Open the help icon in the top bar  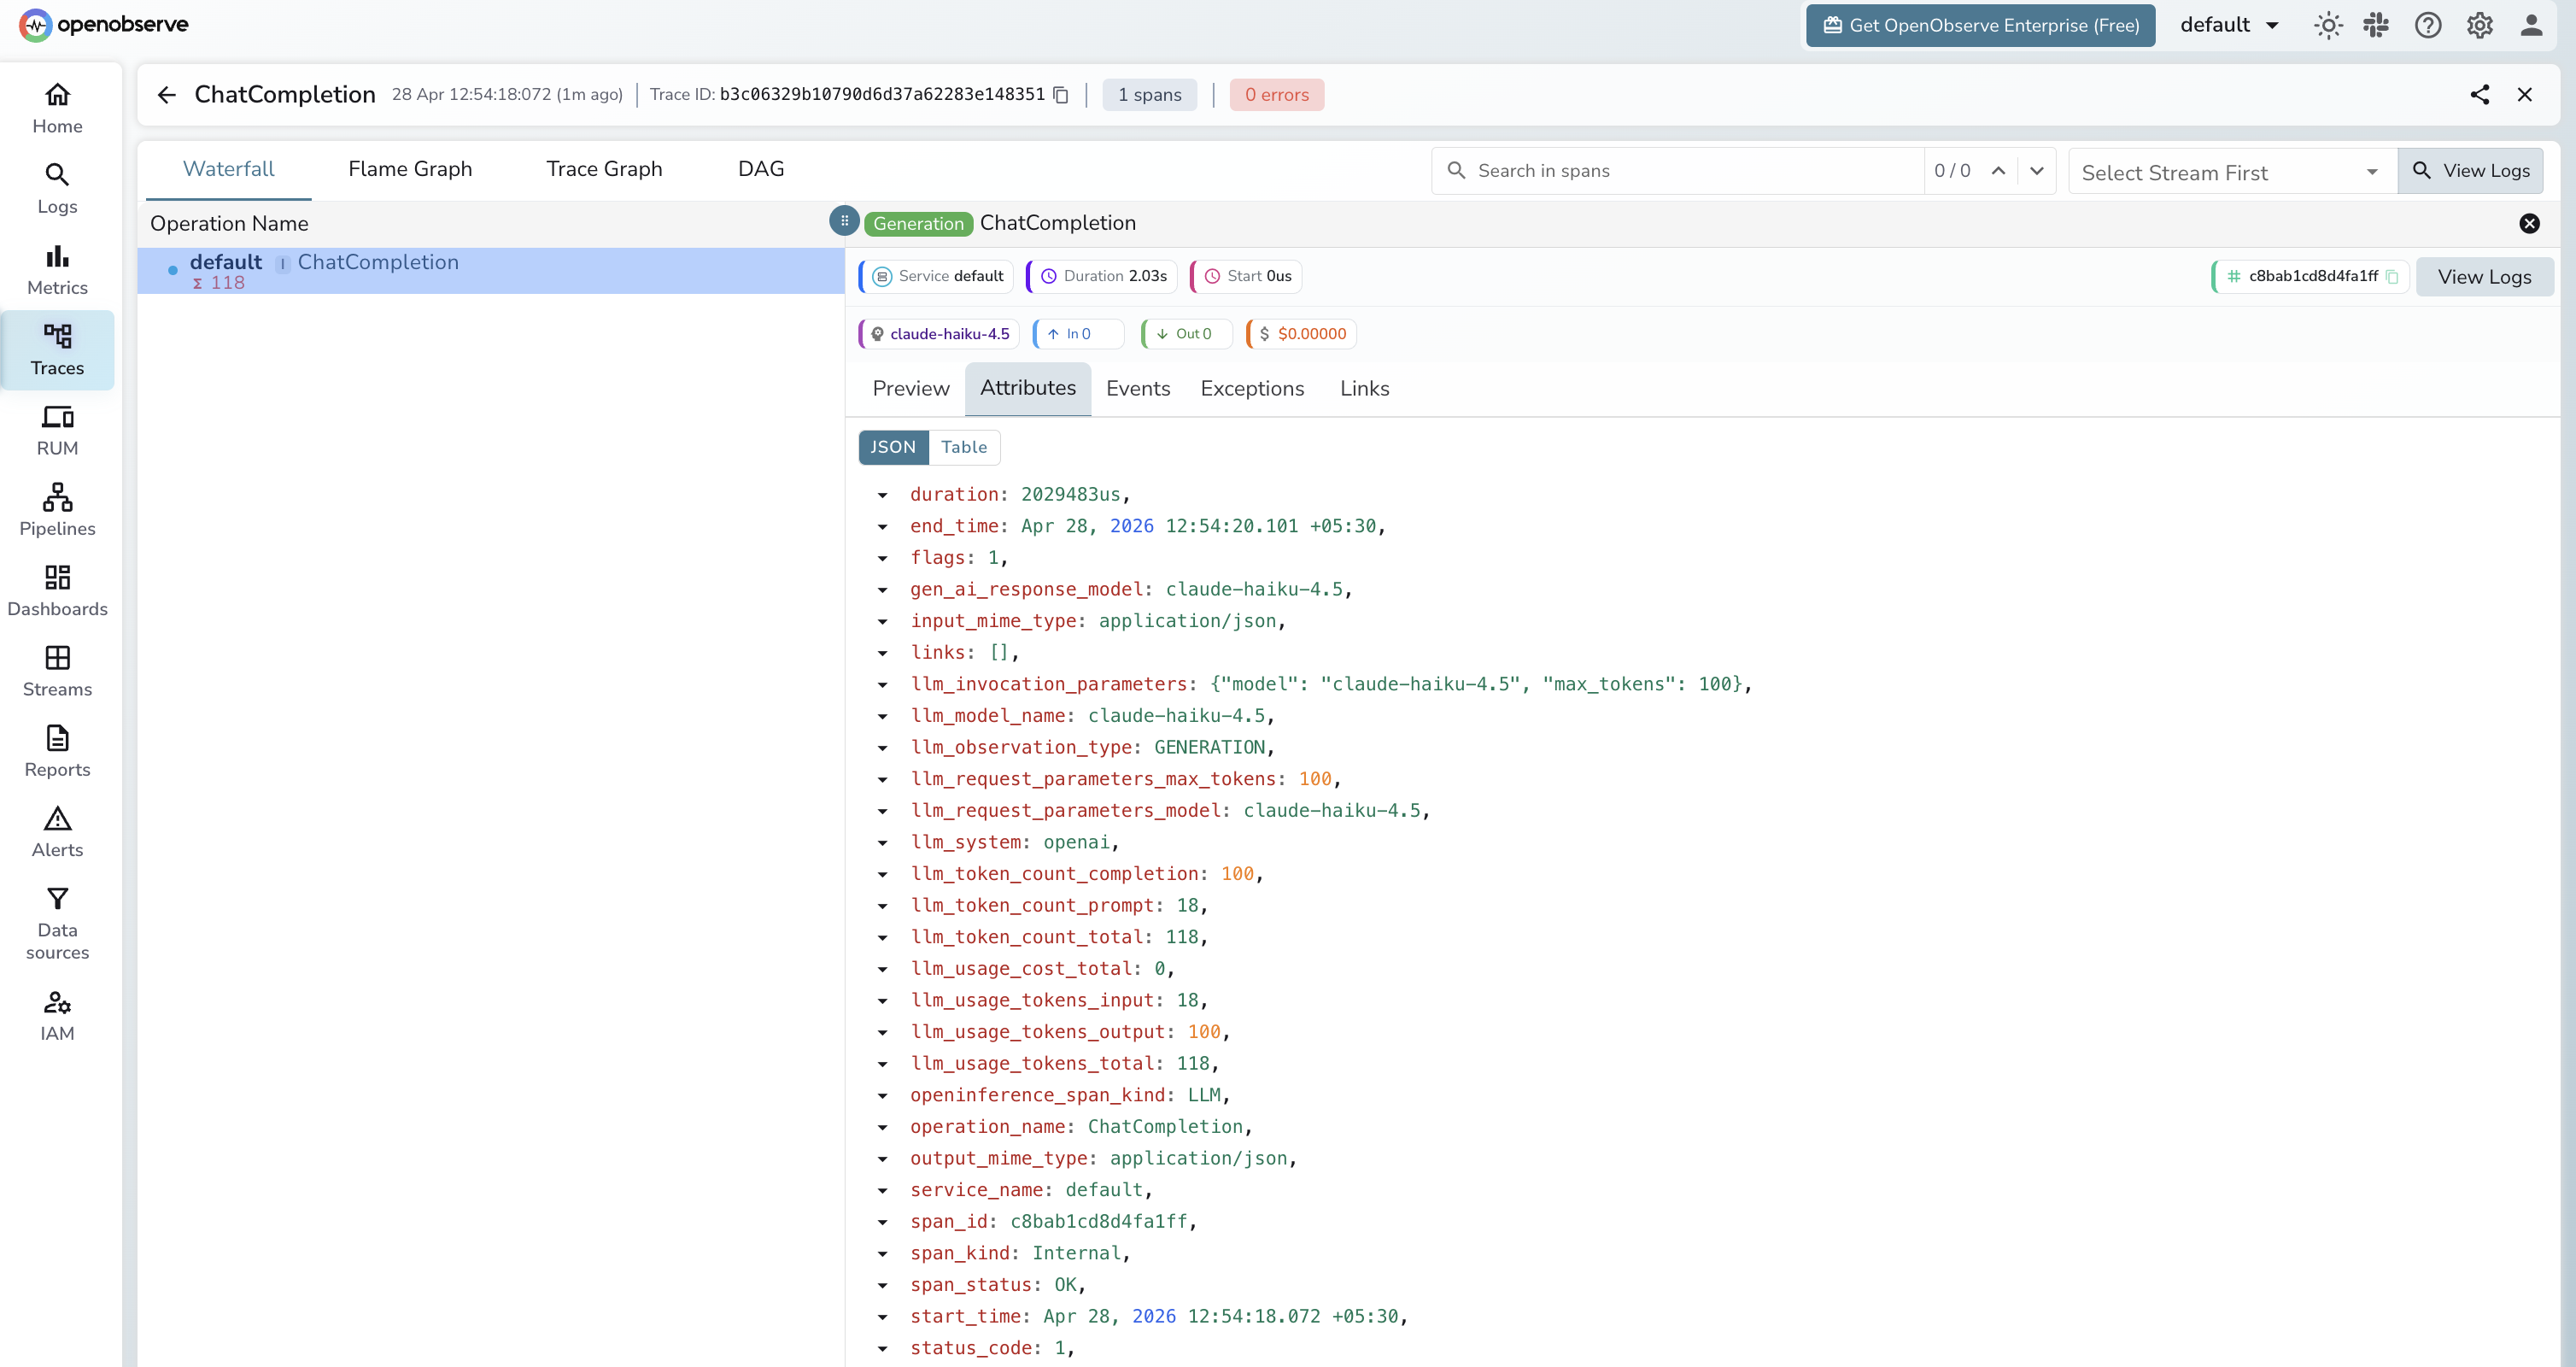tap(2428, 25)
